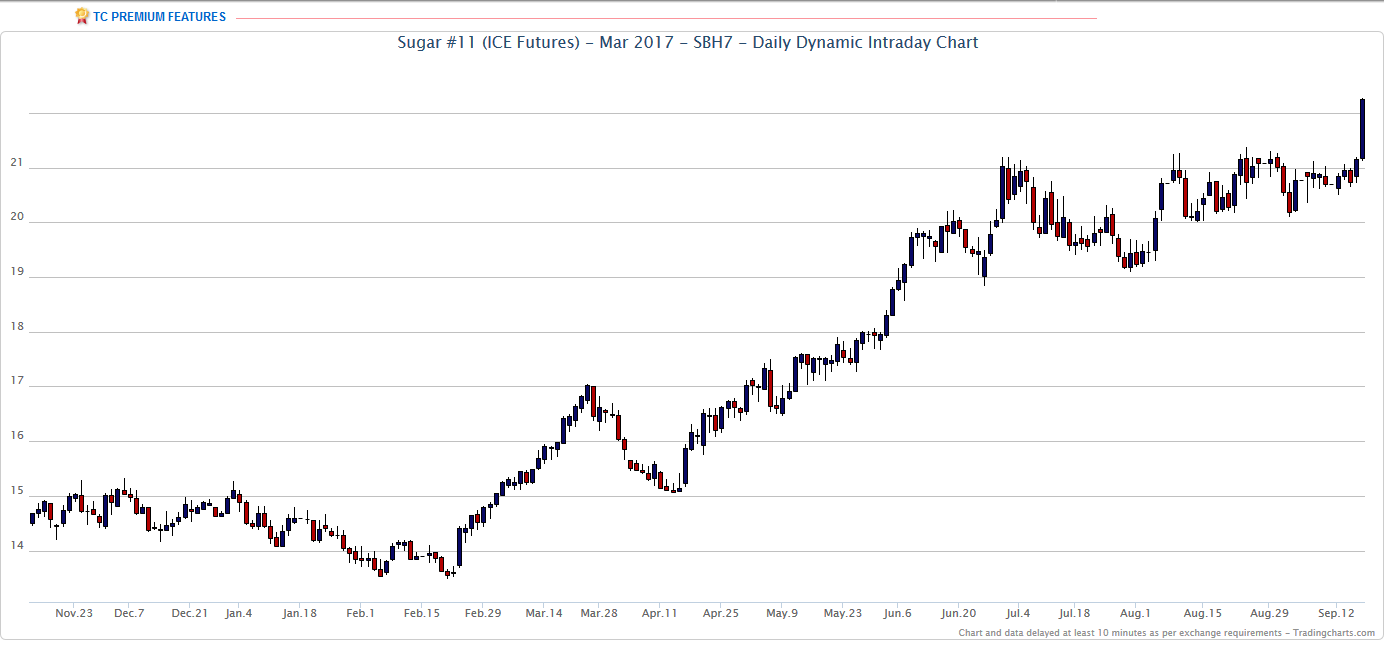Click the Dec.7 date axis label
1384x666 pixels.
click(129, 613)
